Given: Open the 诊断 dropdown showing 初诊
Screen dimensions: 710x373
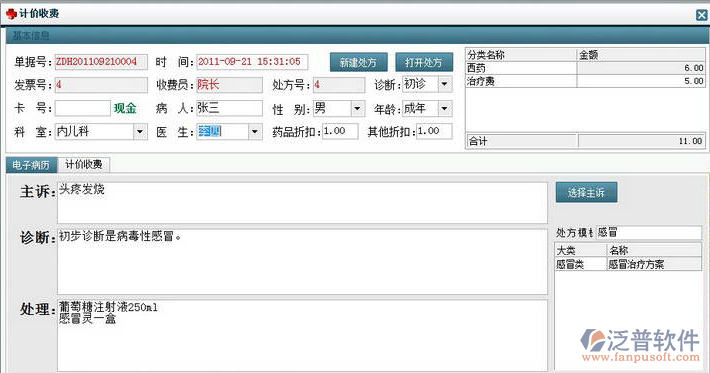Looking at the screenshot, I should [x=444, y=84].
